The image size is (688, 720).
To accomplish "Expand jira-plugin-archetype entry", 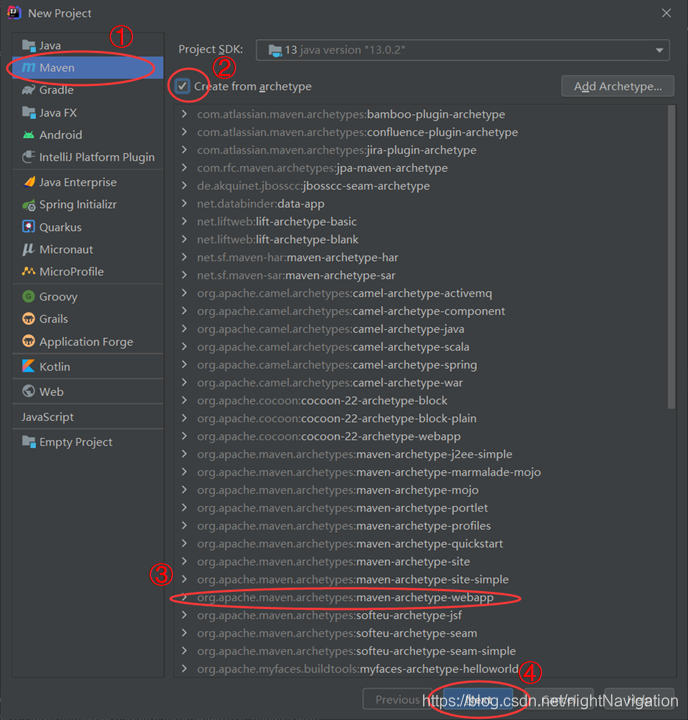I will [184, 150].
